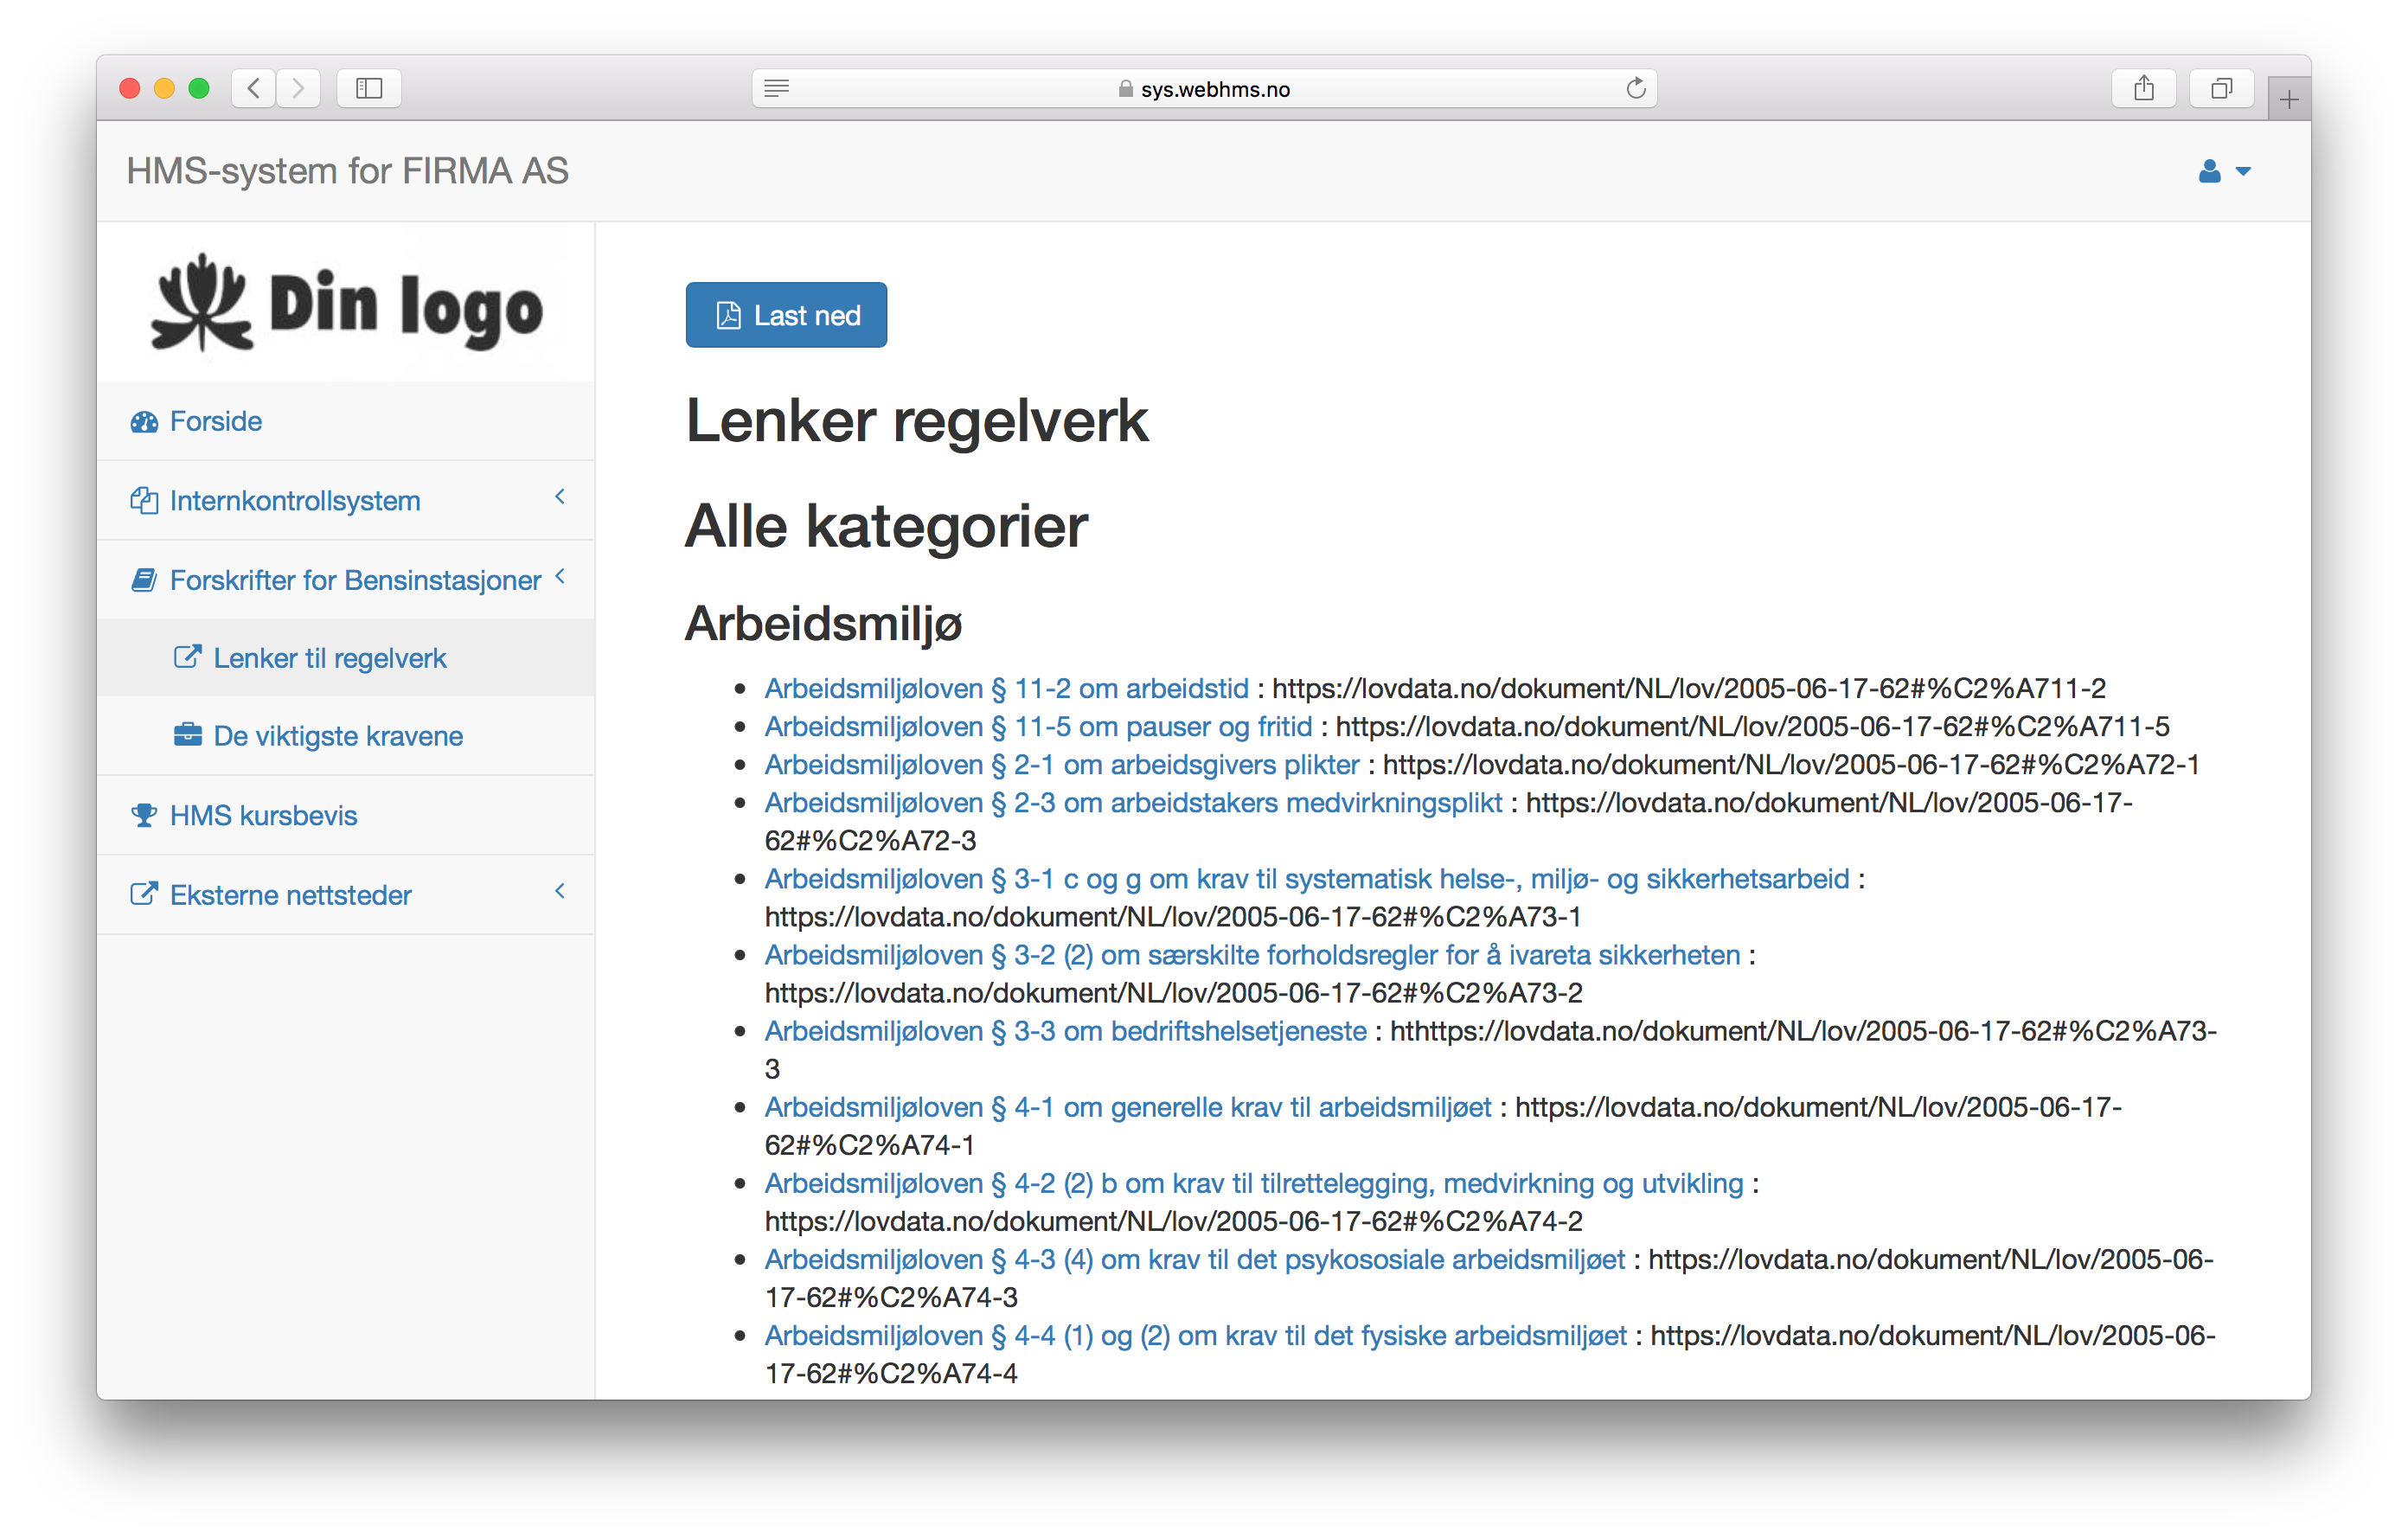Open link Arbeidsmiljøloven § 3-3 om bedriftshelsetjeneste
Viewport: 2408px width, 1538px height.
coord(1065,1031)
